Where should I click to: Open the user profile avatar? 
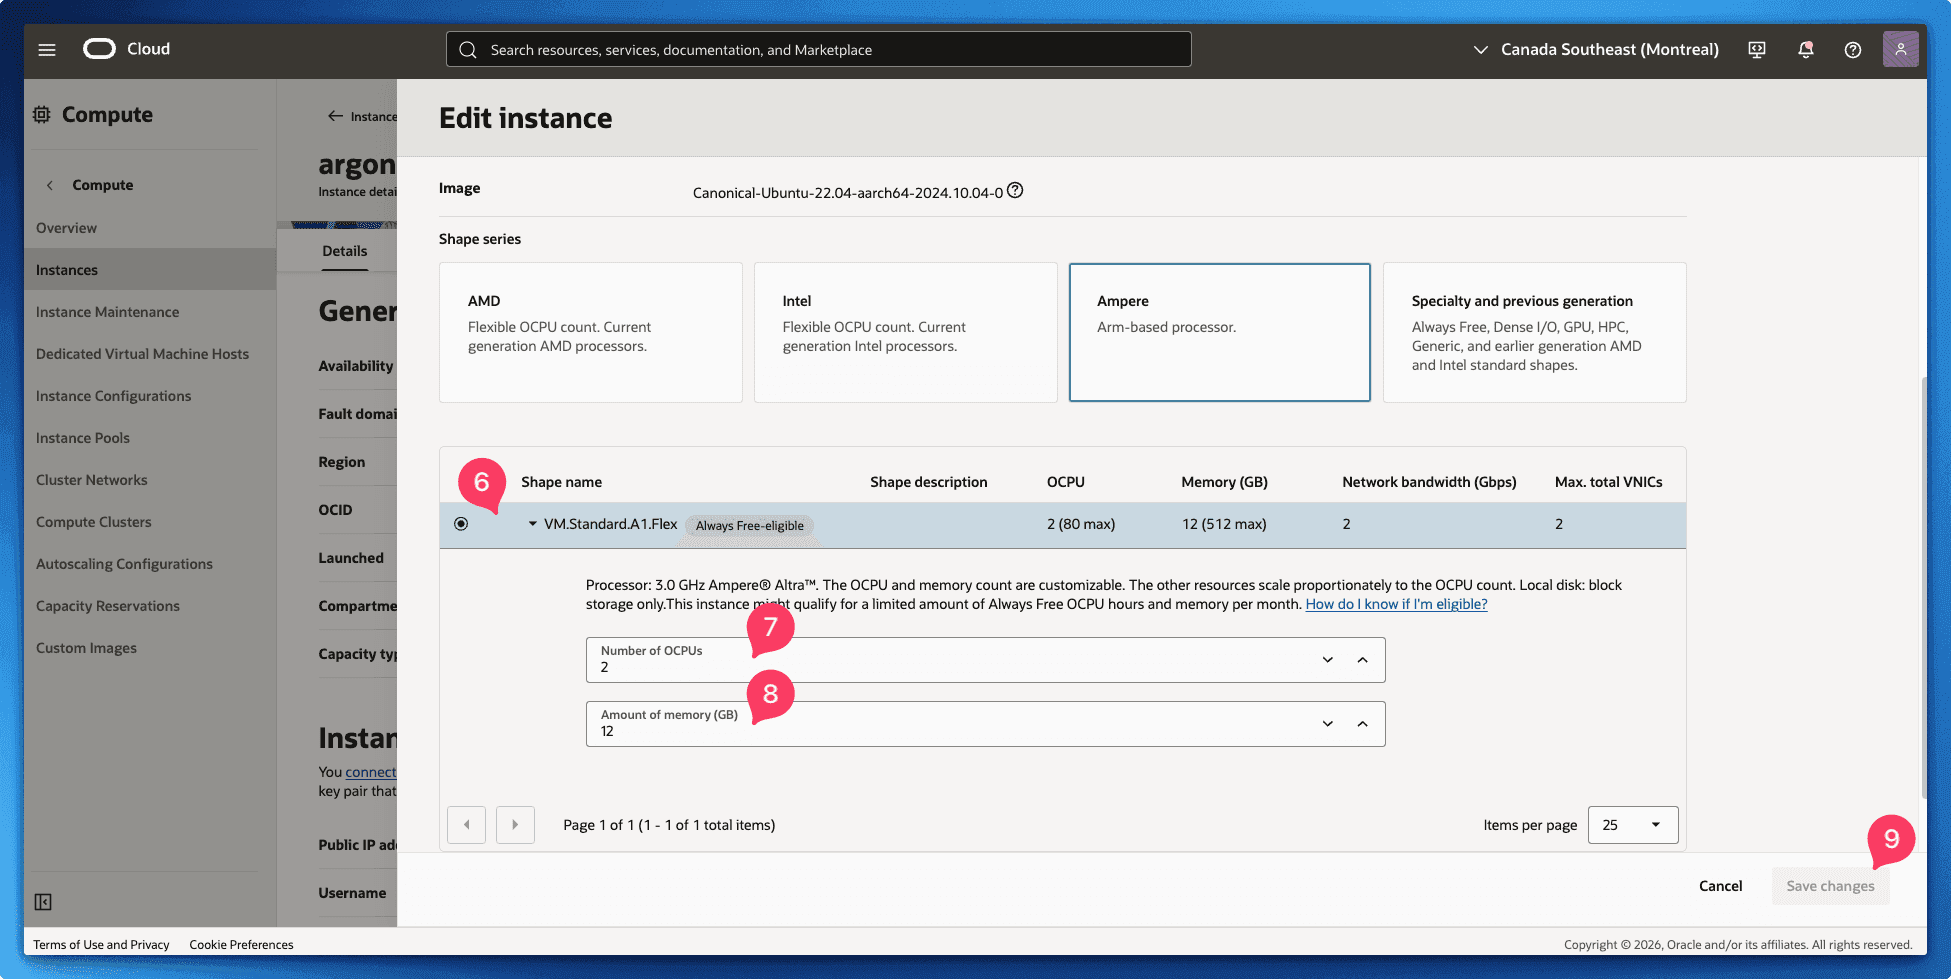pos(1900,49)
